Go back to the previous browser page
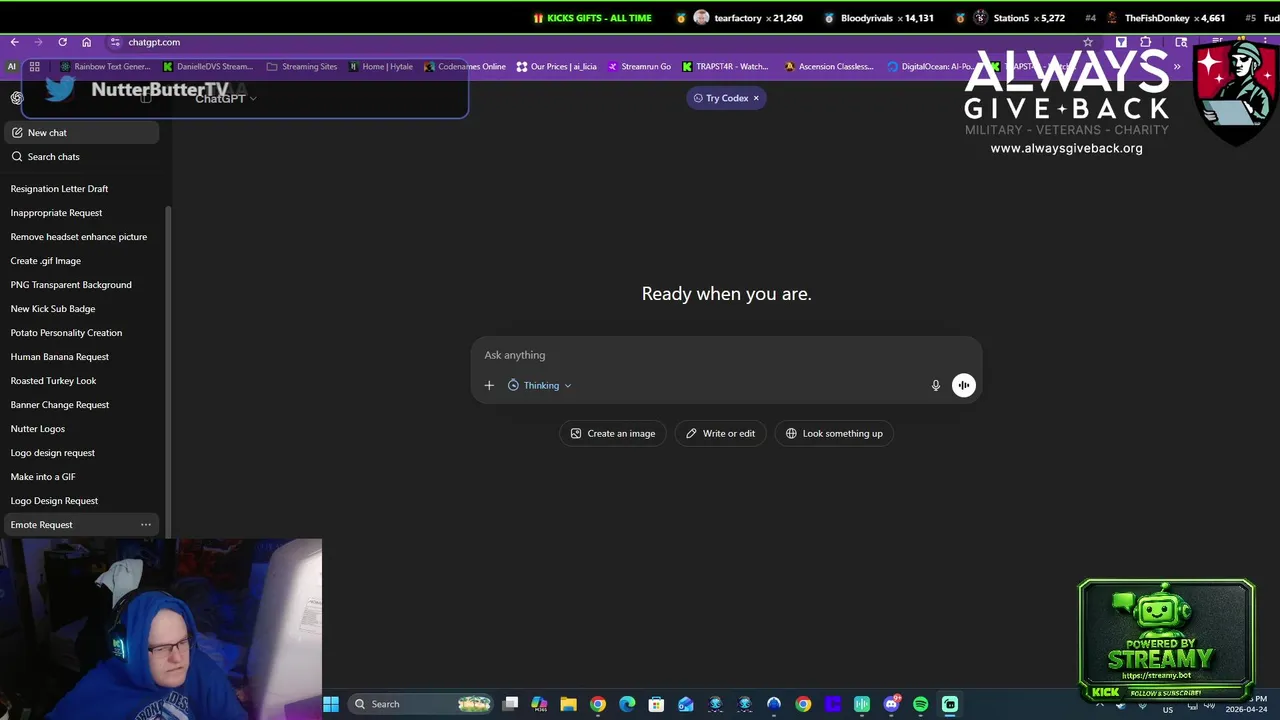1280x720 pixels. (x=14, y=42)
